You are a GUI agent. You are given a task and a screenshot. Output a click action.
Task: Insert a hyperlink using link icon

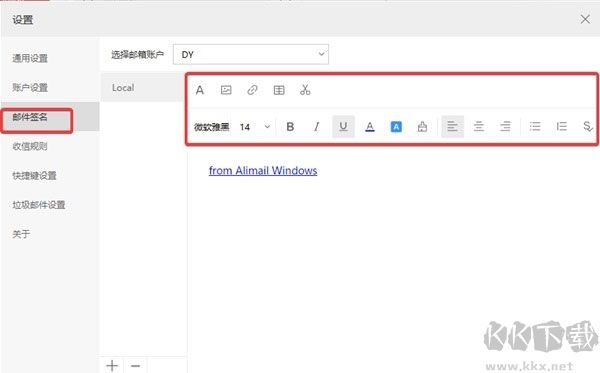(252, 90)
